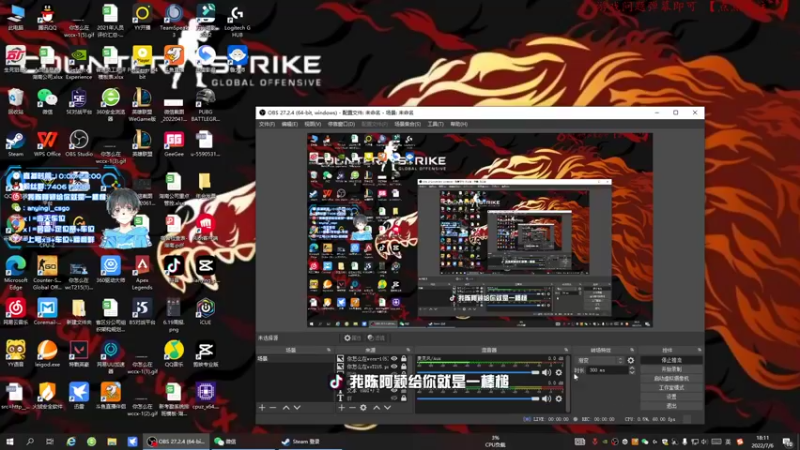This screenshot has width=800, height=450.
Task: Open the 视图(V) menu in OBS
Action: [x=313, y=124]
